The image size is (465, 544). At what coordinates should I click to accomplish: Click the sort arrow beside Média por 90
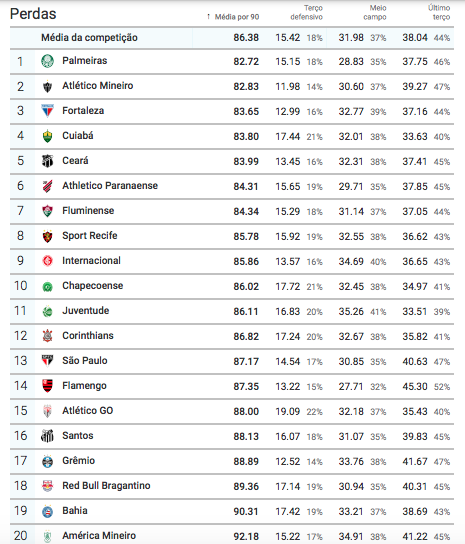click(x=208, y=17)
